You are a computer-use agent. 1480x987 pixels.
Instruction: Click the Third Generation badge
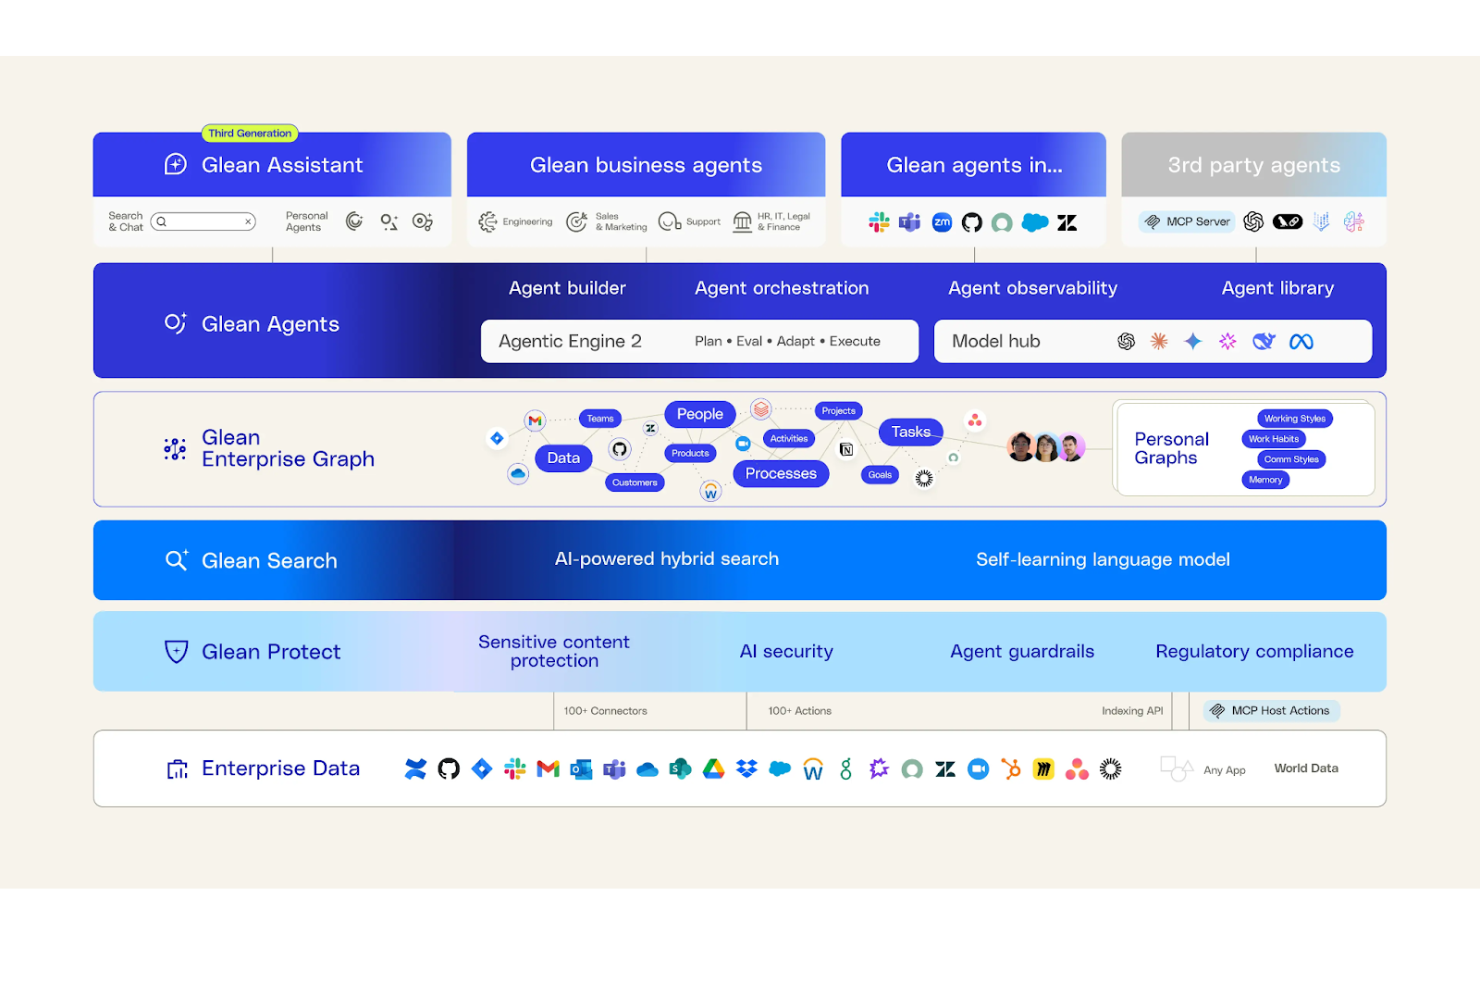tap(250, 133)
